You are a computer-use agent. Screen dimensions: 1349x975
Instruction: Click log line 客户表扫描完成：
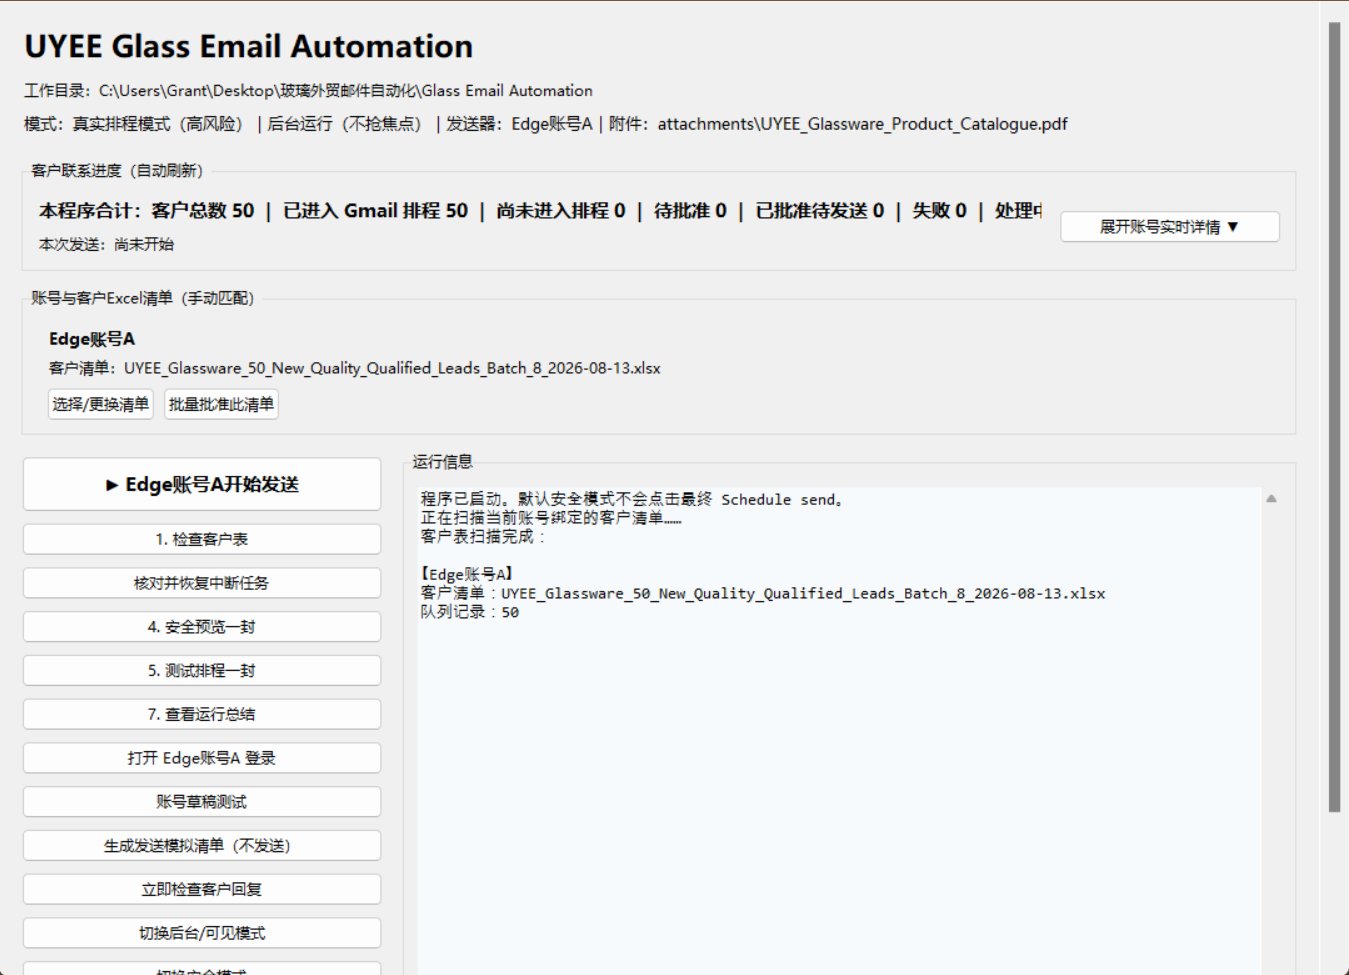coord(483,537)
